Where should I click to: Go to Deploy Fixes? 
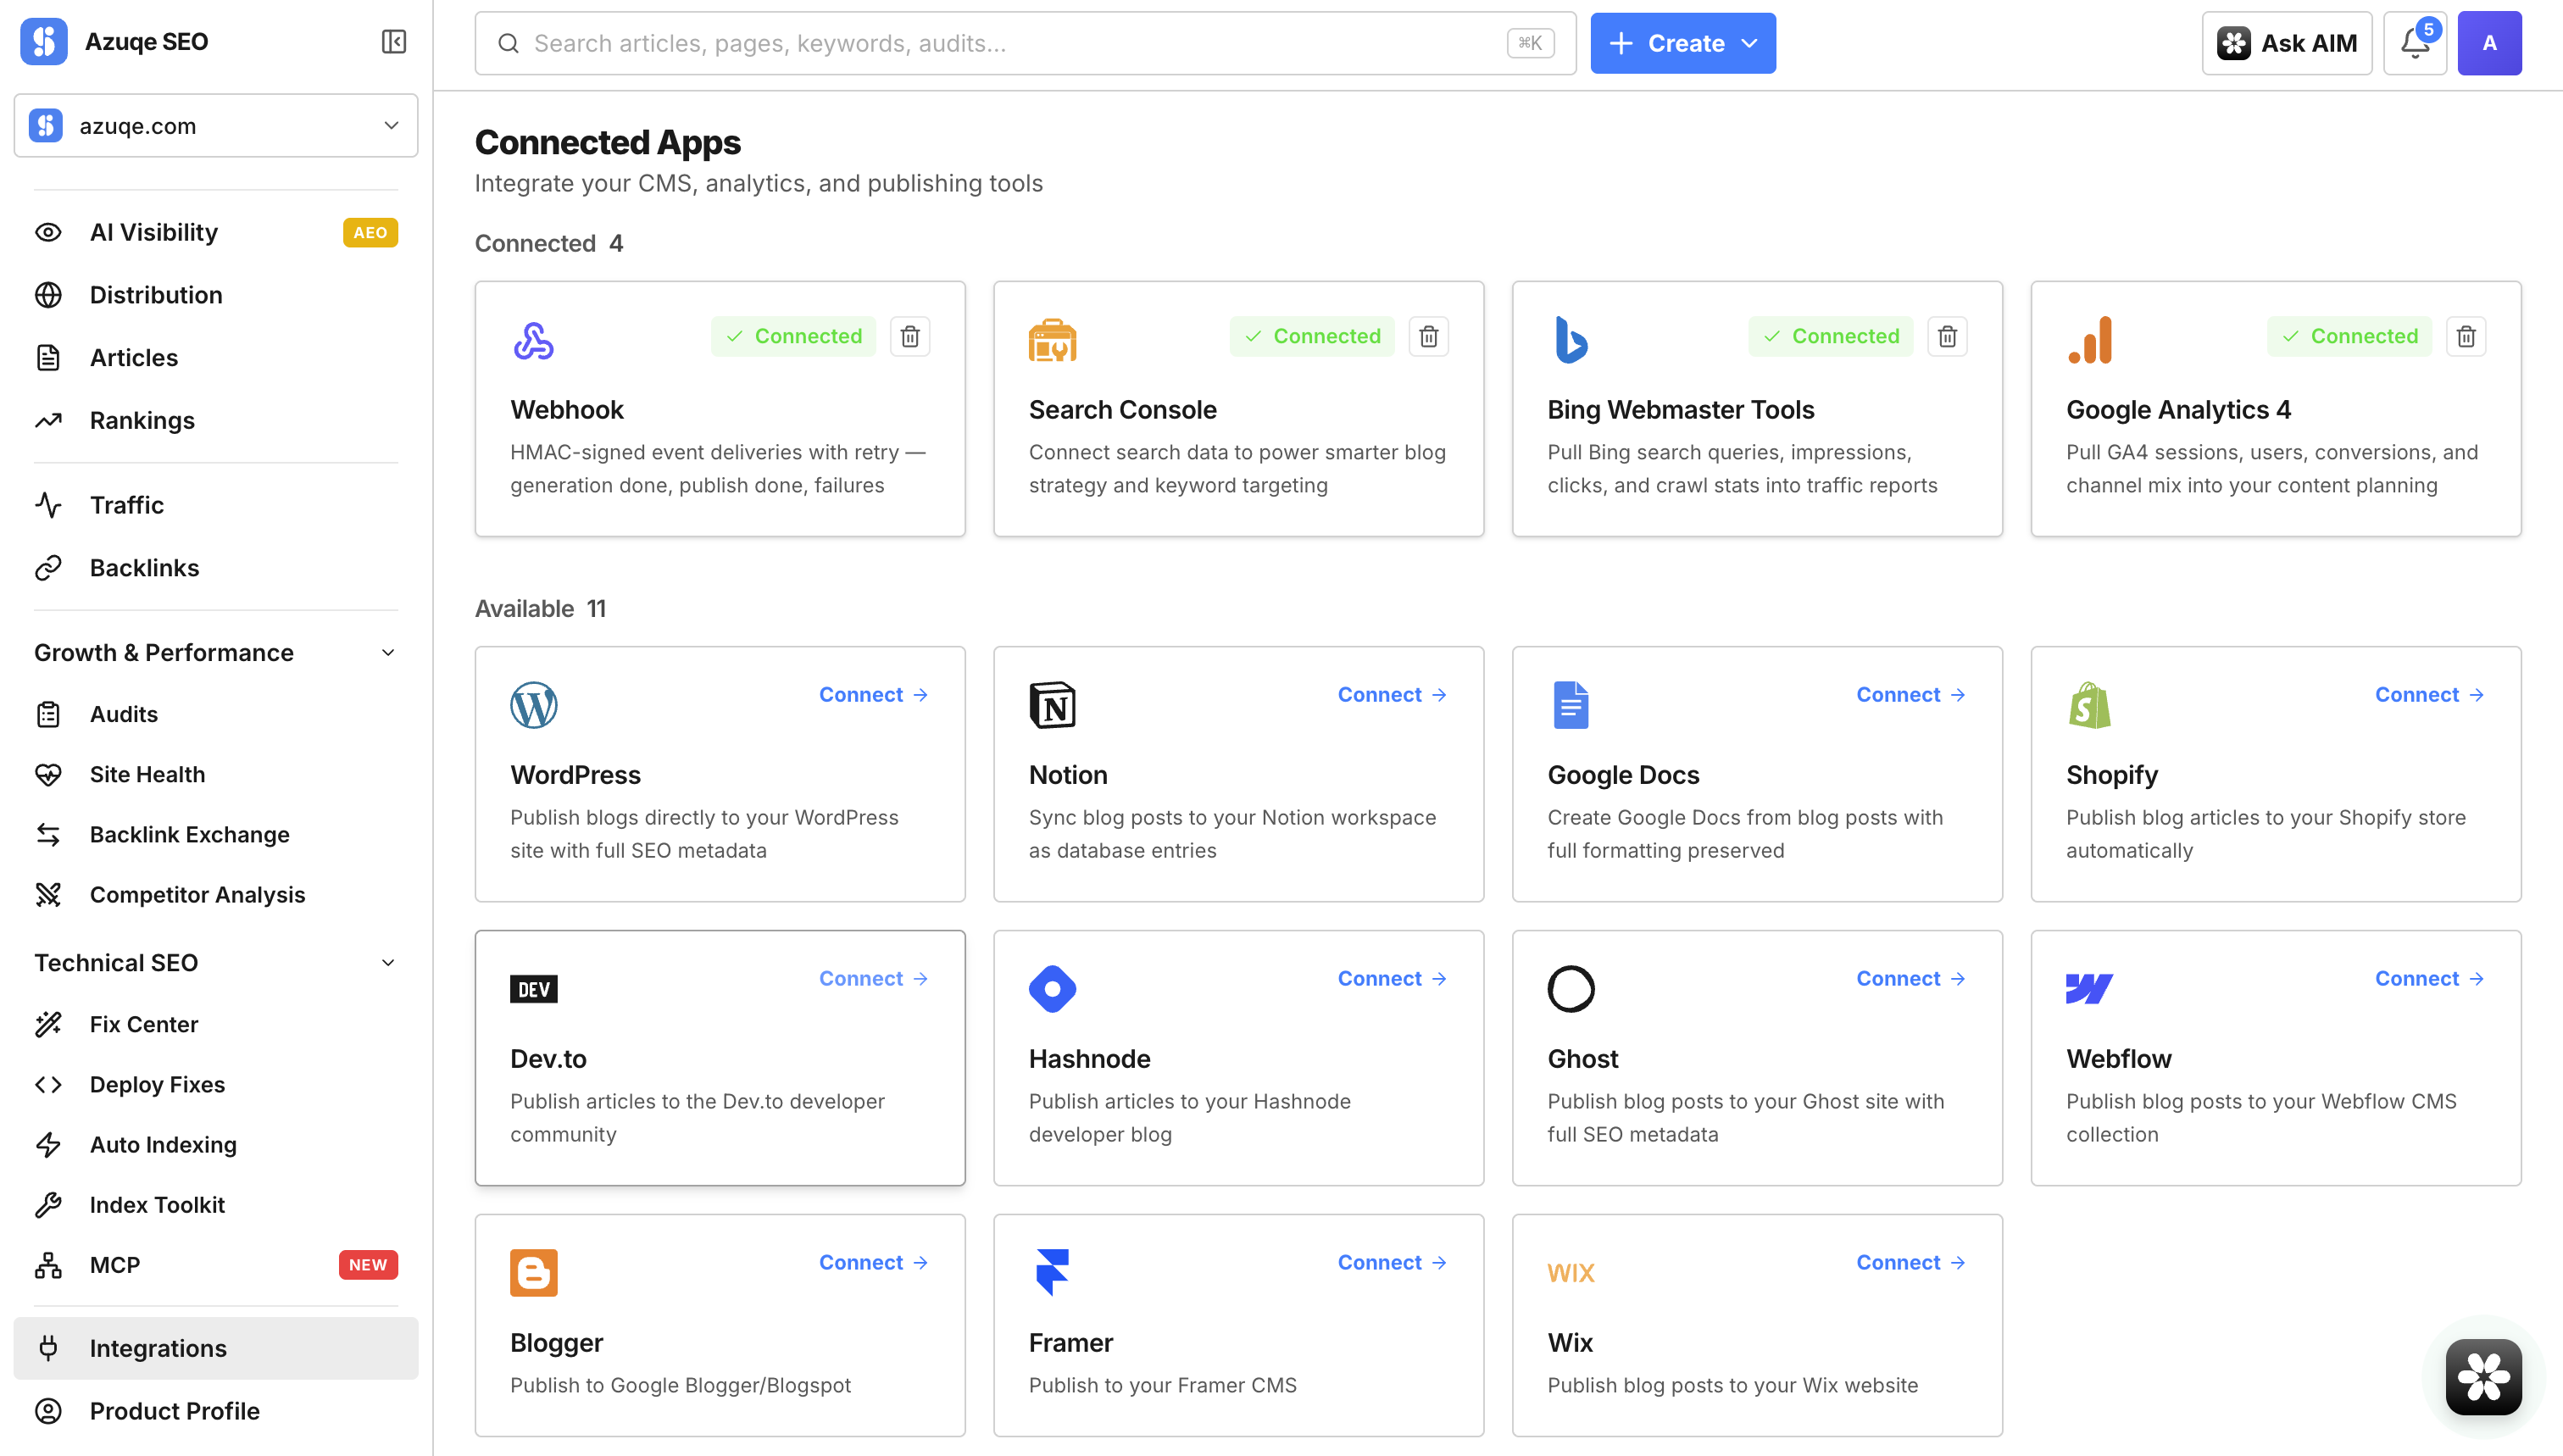point(216,1085)
